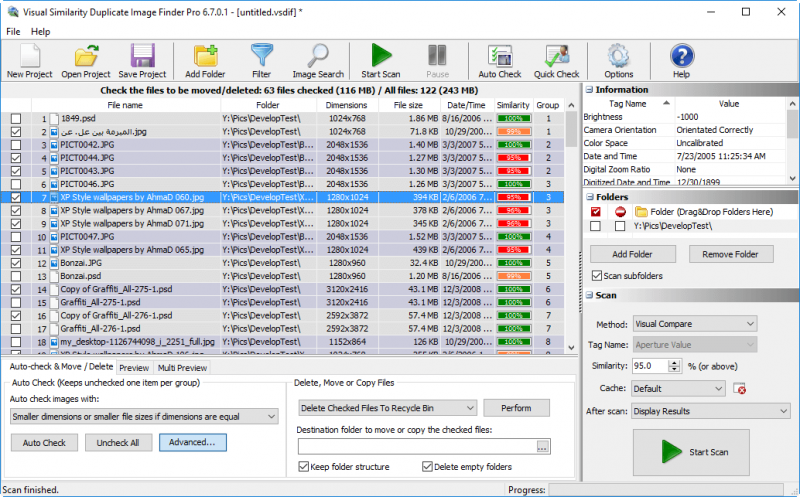This screenshot has width=800, height=497.
Task: Toggle the Delete empty folders checkbox
Action: (428, 467)
